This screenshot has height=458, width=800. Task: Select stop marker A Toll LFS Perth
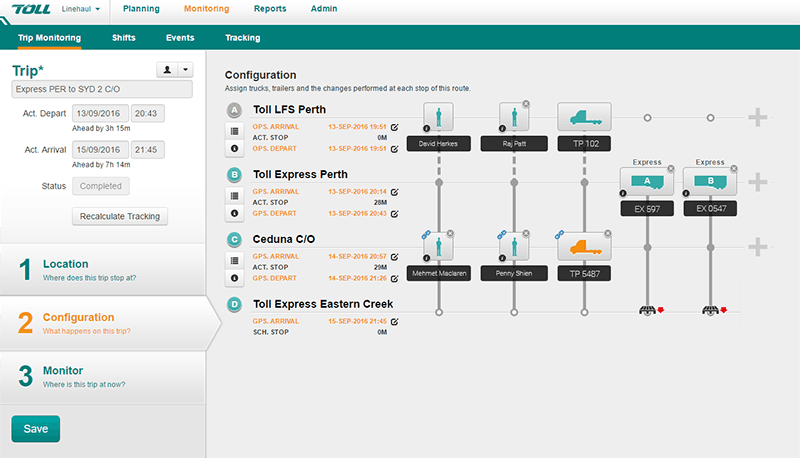234,110
